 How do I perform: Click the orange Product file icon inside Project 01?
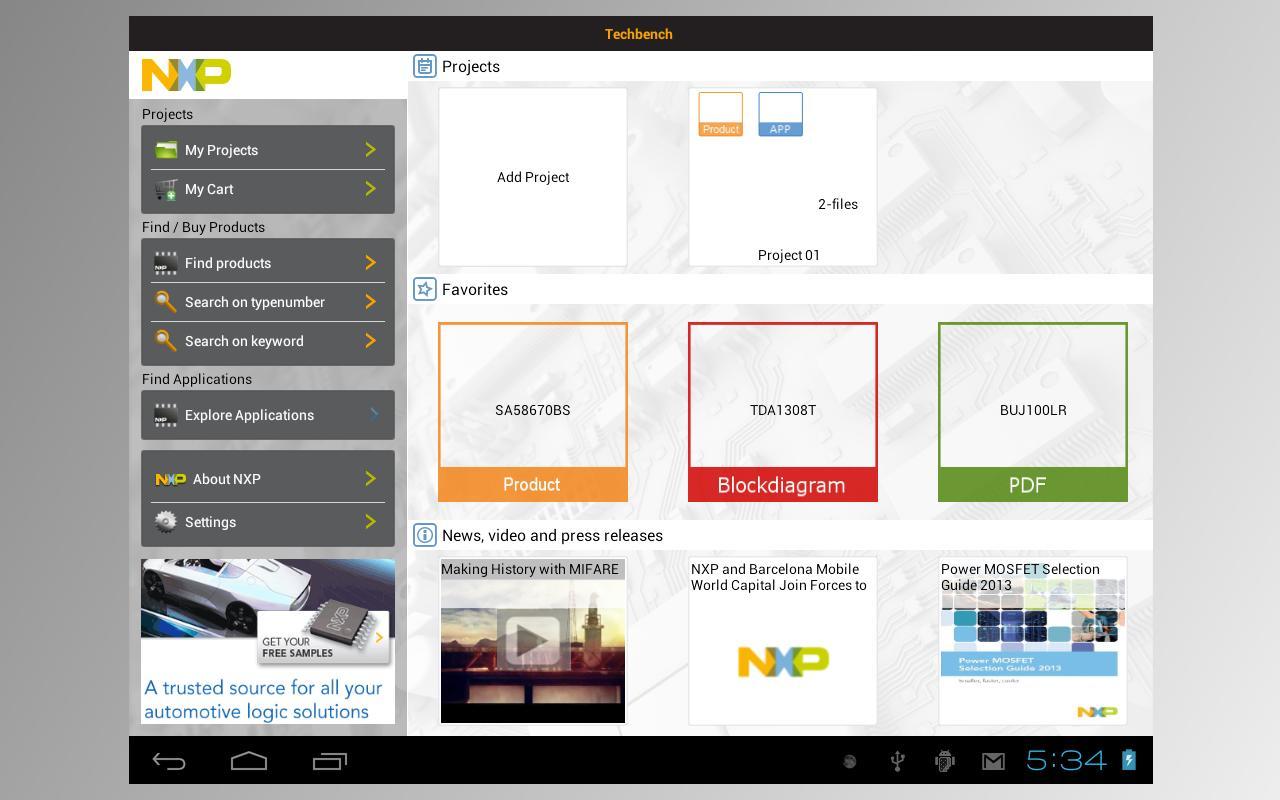[720, 113]
